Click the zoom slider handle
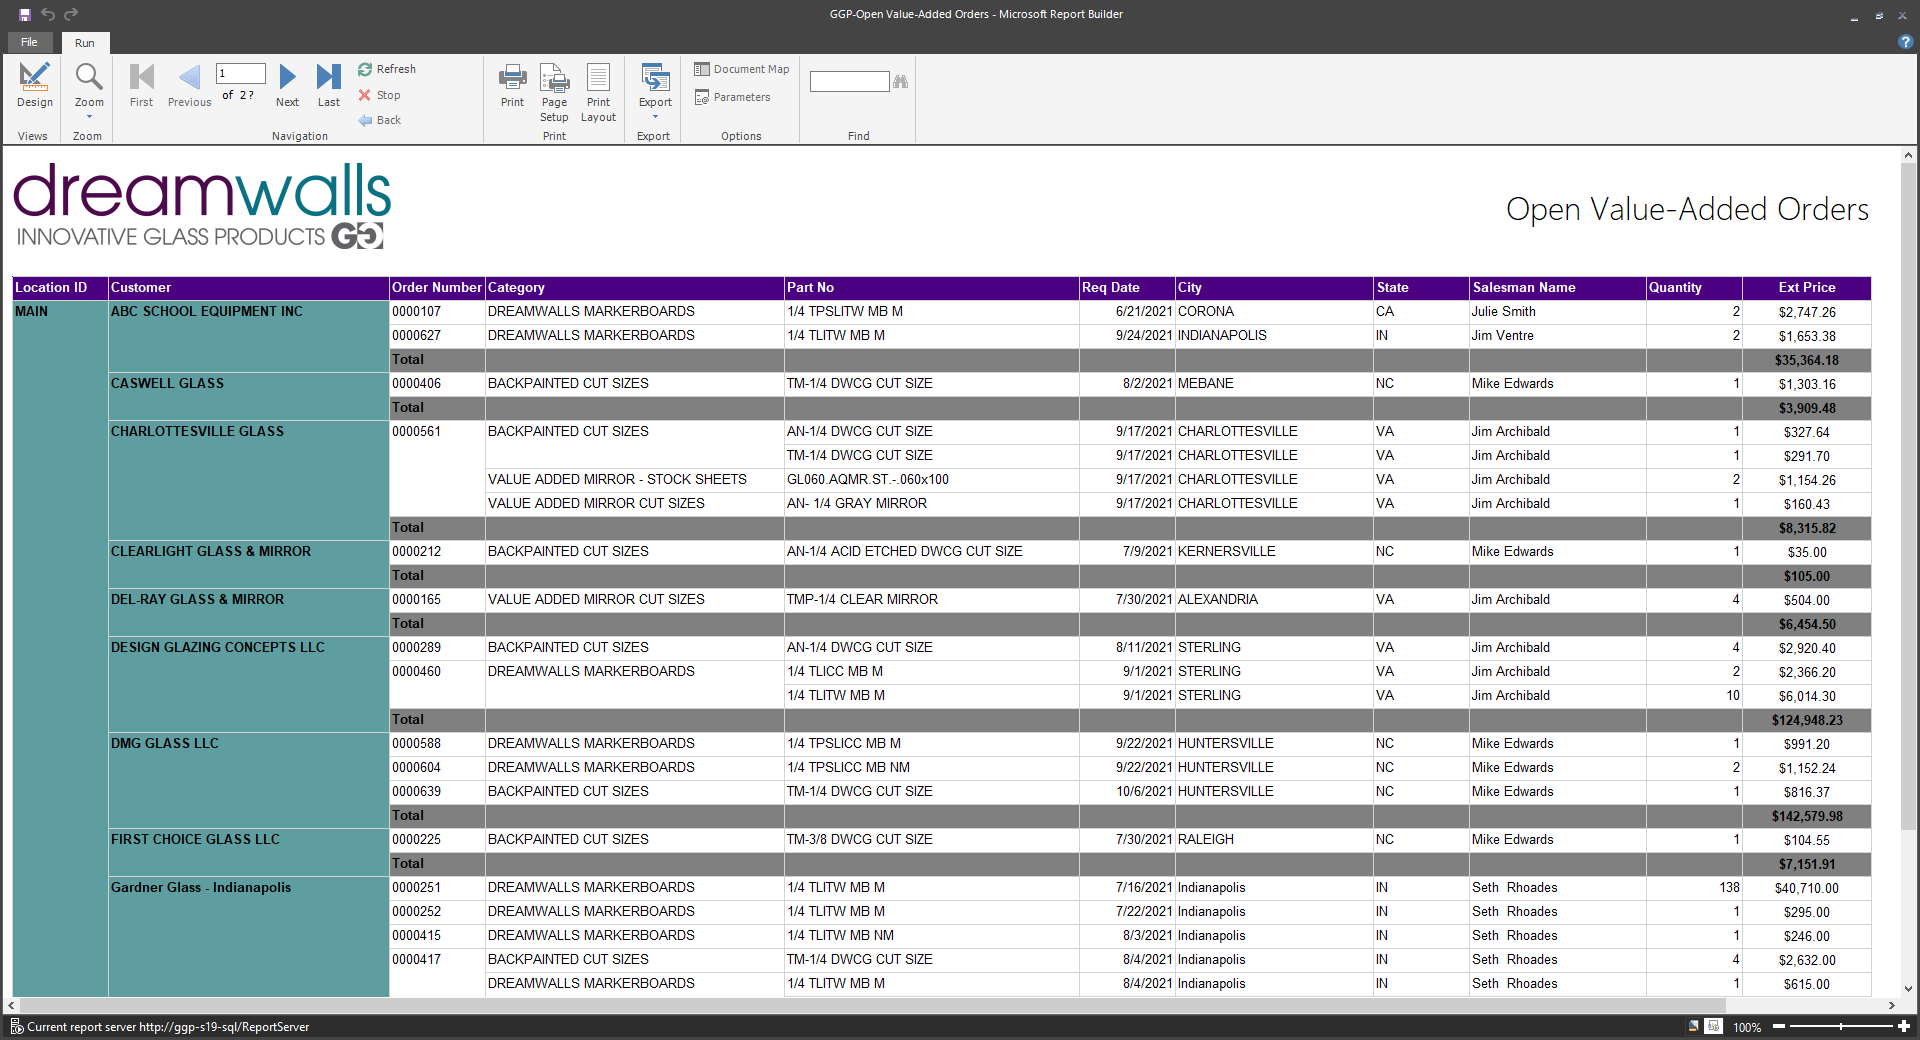Viewport: 1920px width, 1040px height. [1840, 1026]
